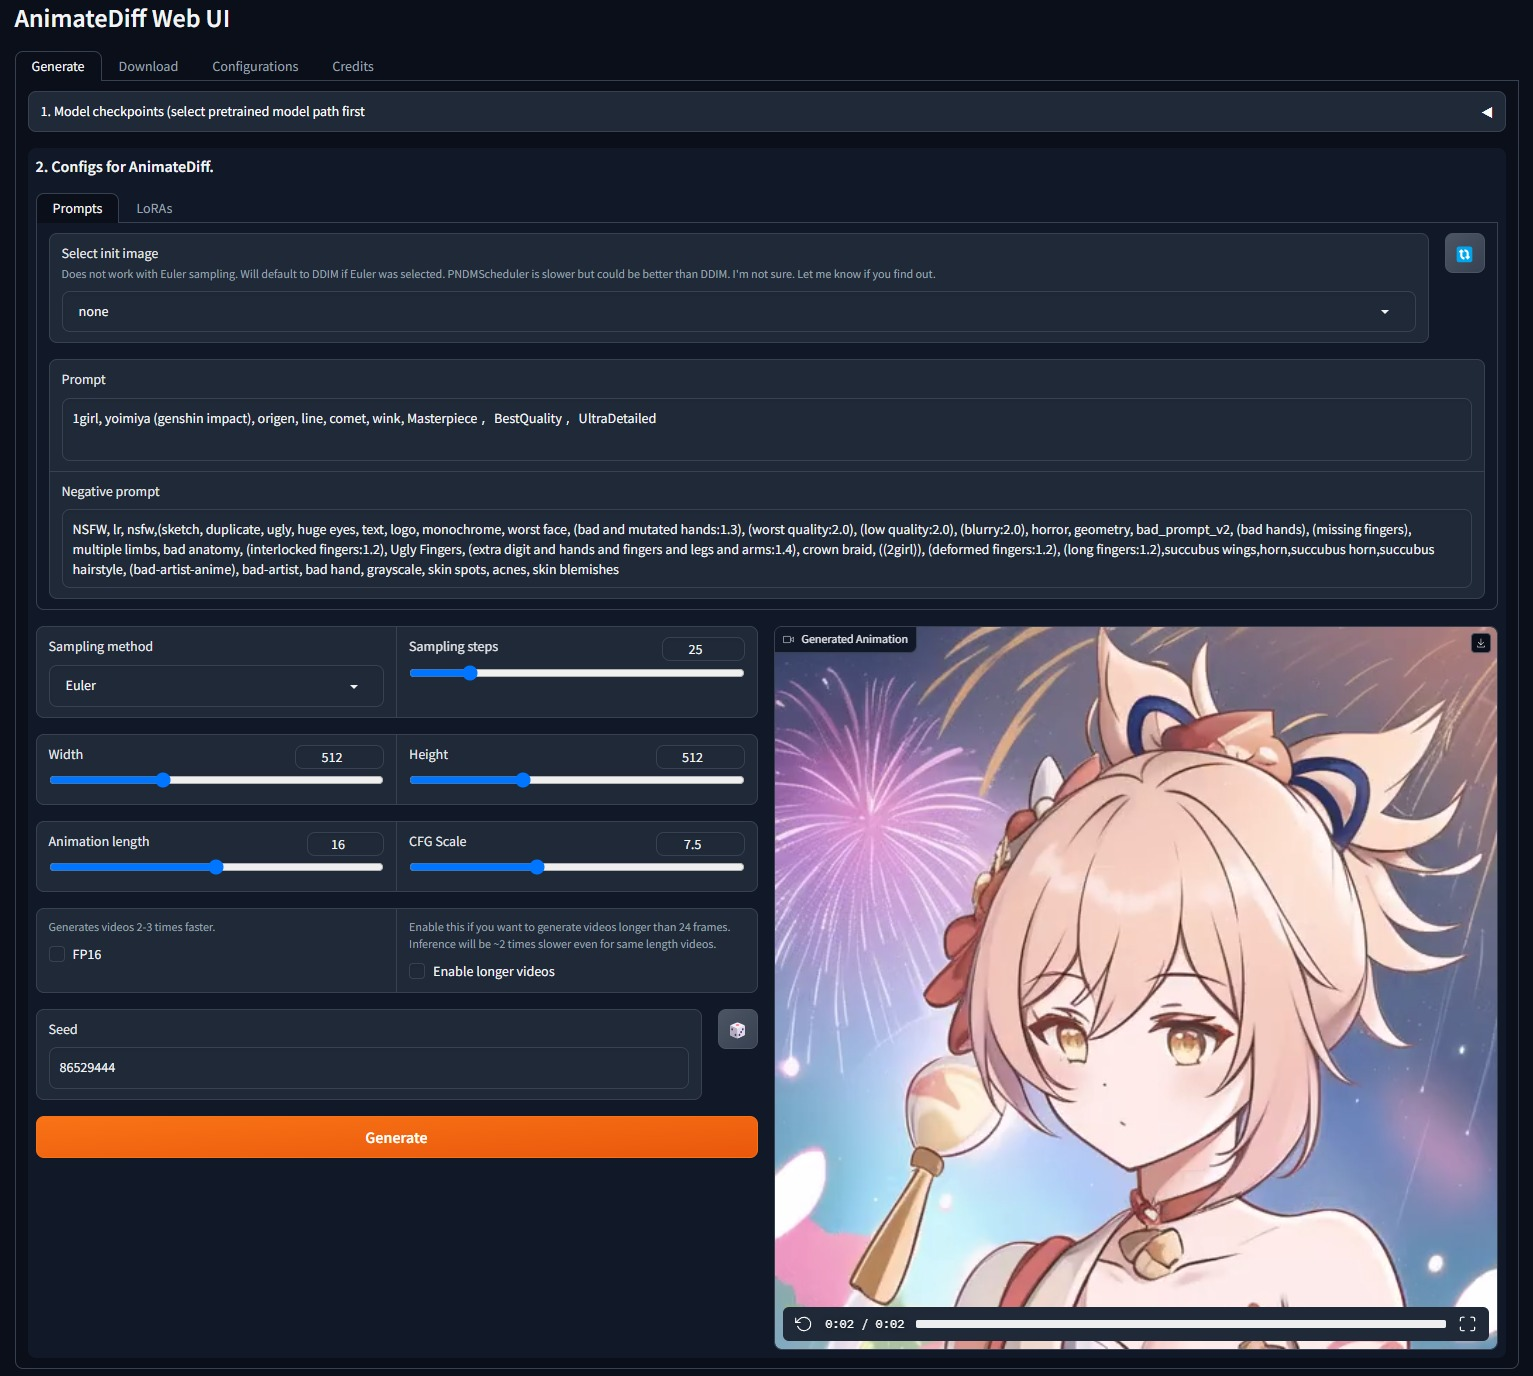Click the 0:02 / 0:02 time display
Screen dimensions: 1533x1376
pos(864,1324)
